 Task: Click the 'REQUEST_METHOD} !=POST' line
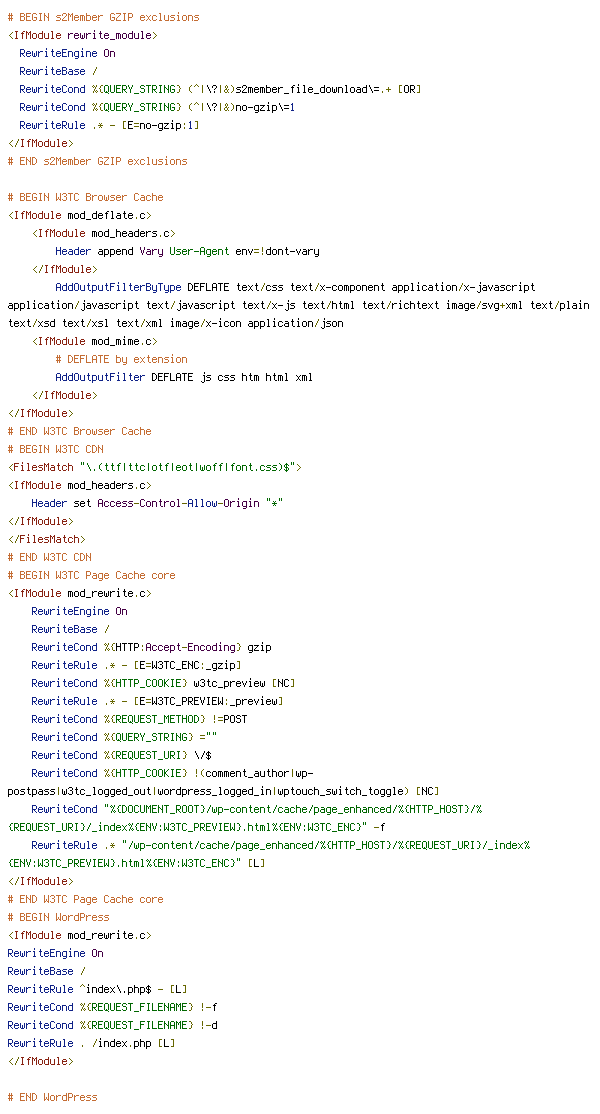click(x=139, y=719)
